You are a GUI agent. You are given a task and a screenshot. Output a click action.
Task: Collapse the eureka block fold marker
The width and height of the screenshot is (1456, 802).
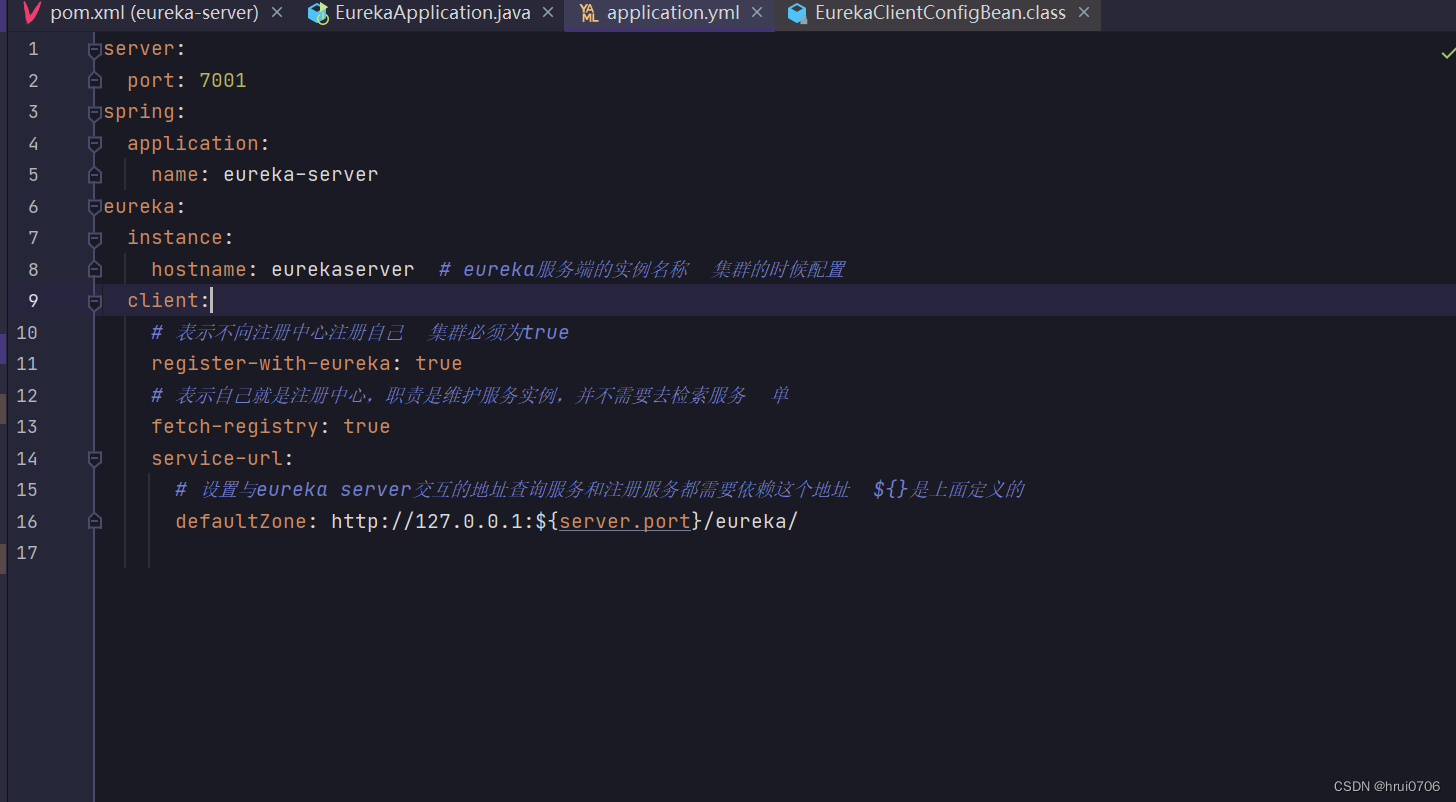tap(95, 206)
